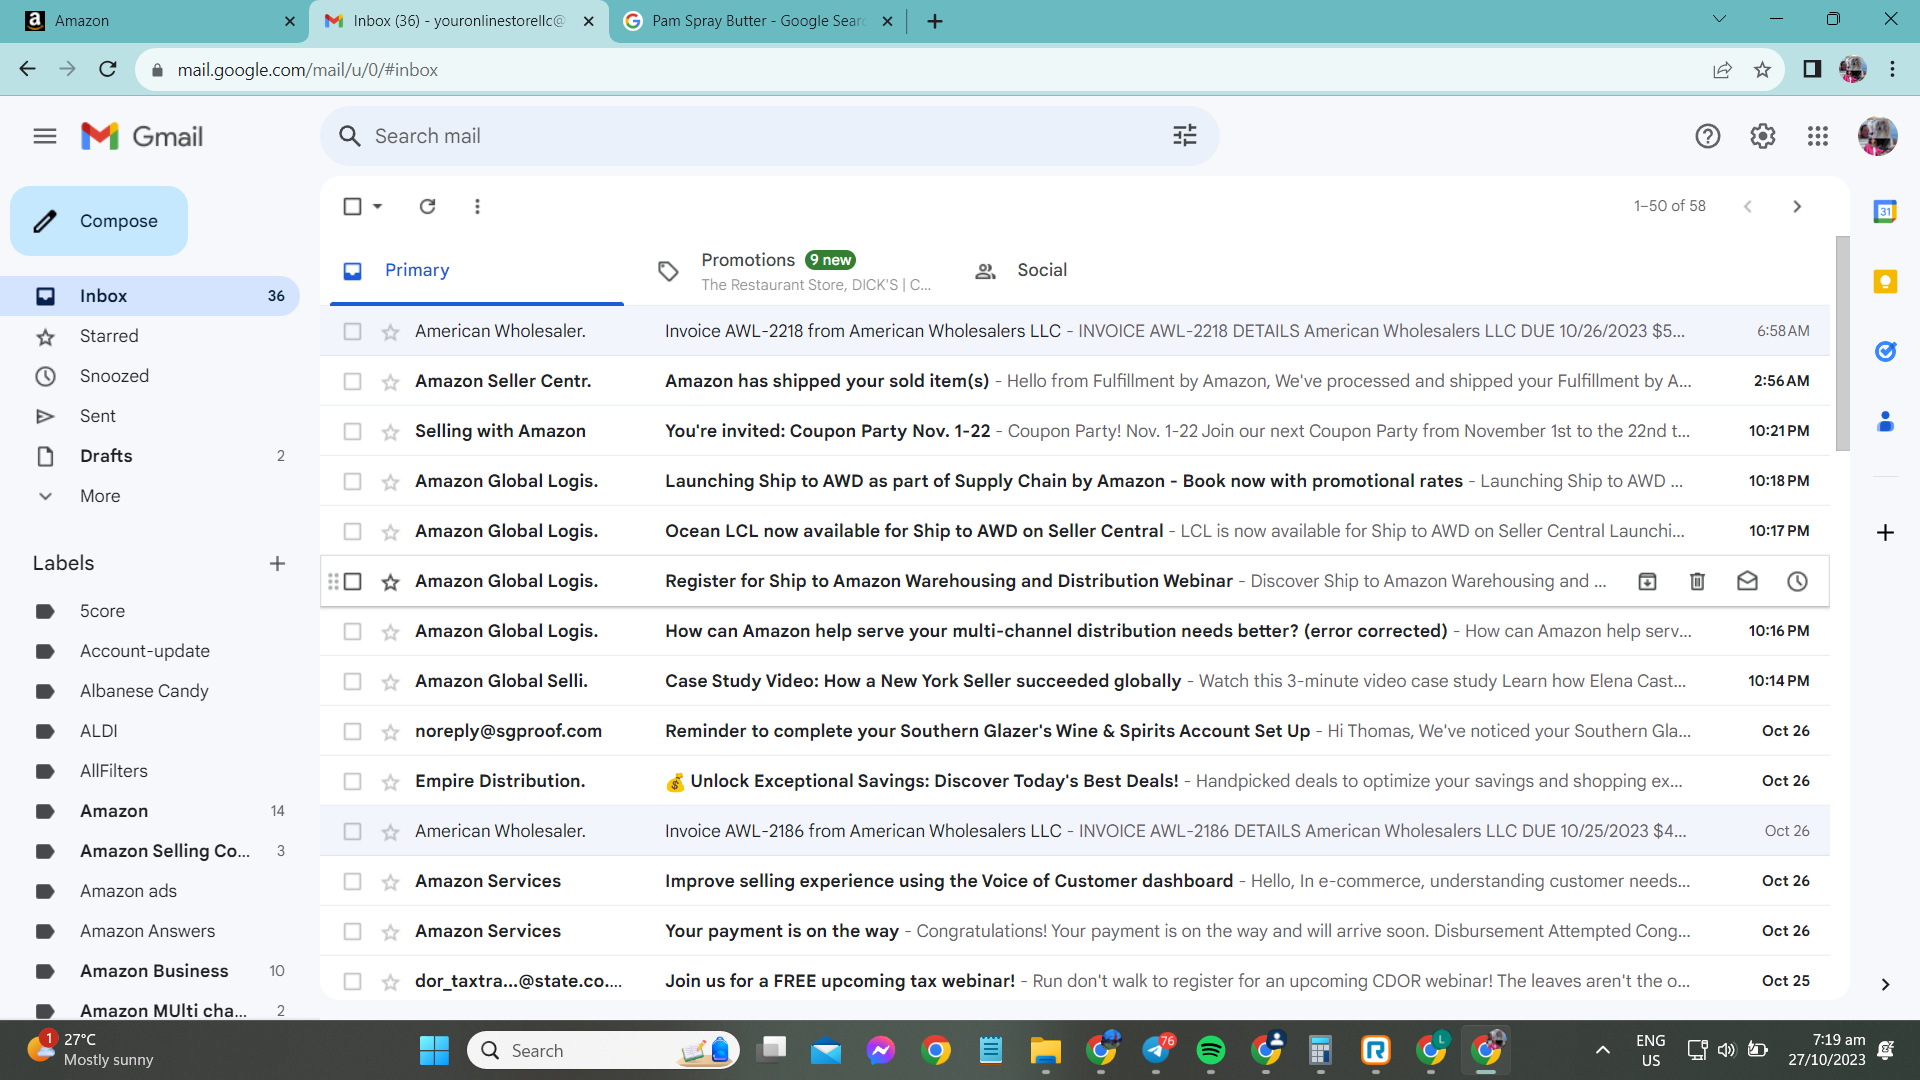Select the Coupon Party email checkbox
This screenshot has width=1920, height=1080.
click(x=352, y=431)
